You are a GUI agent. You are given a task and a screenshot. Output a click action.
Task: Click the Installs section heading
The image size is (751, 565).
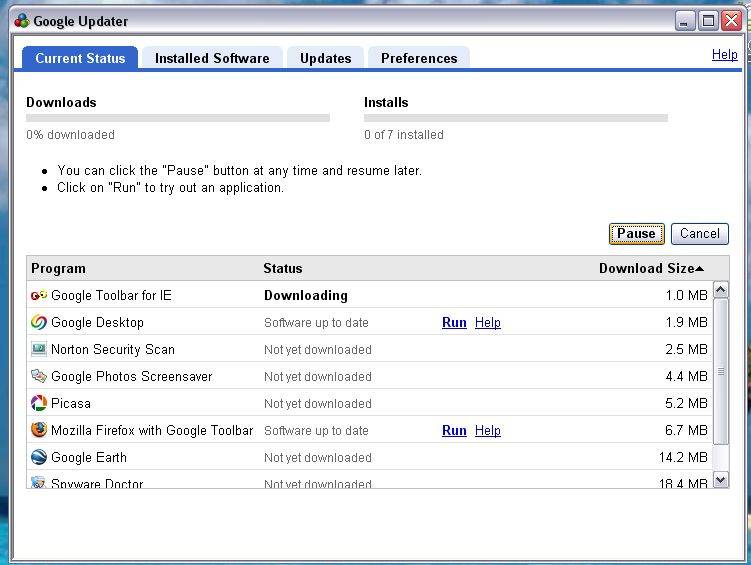tap(386, 102)
